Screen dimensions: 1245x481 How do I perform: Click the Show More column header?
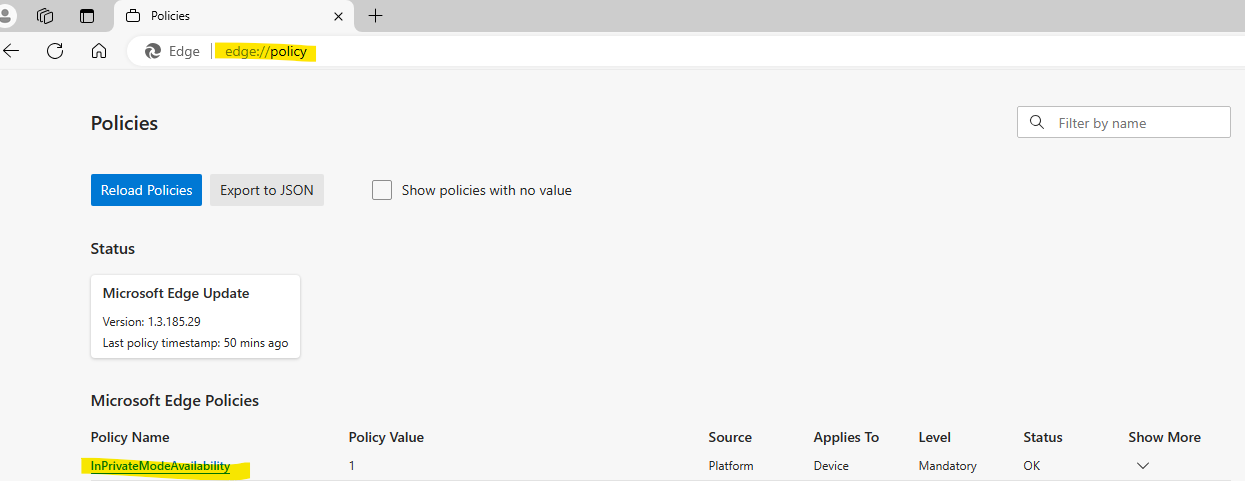[x=1165, y=437]
